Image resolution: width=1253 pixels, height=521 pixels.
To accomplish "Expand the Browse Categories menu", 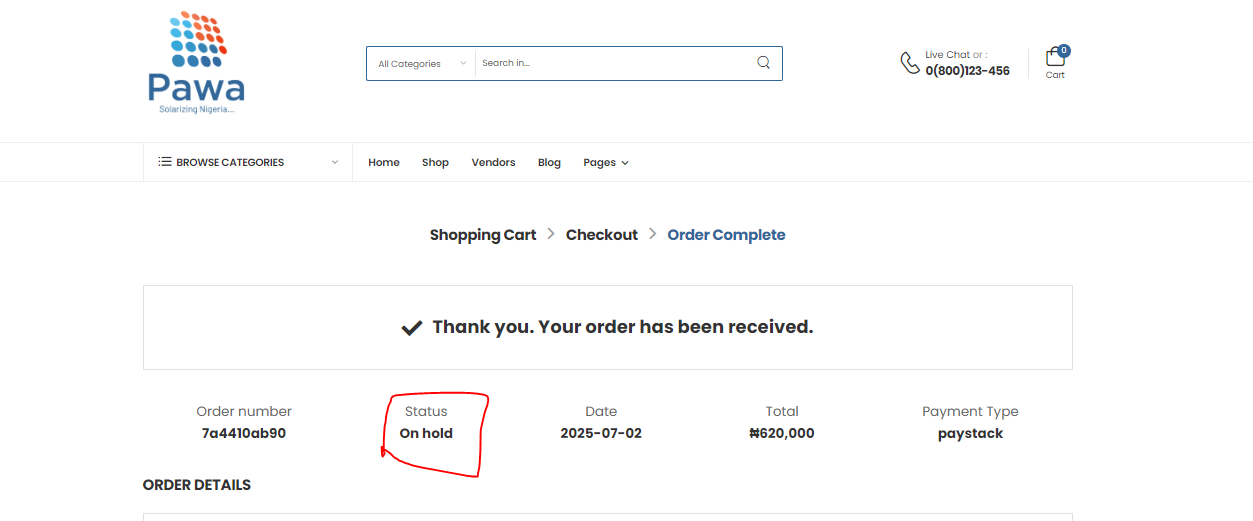I will click(x=248, y=162).
